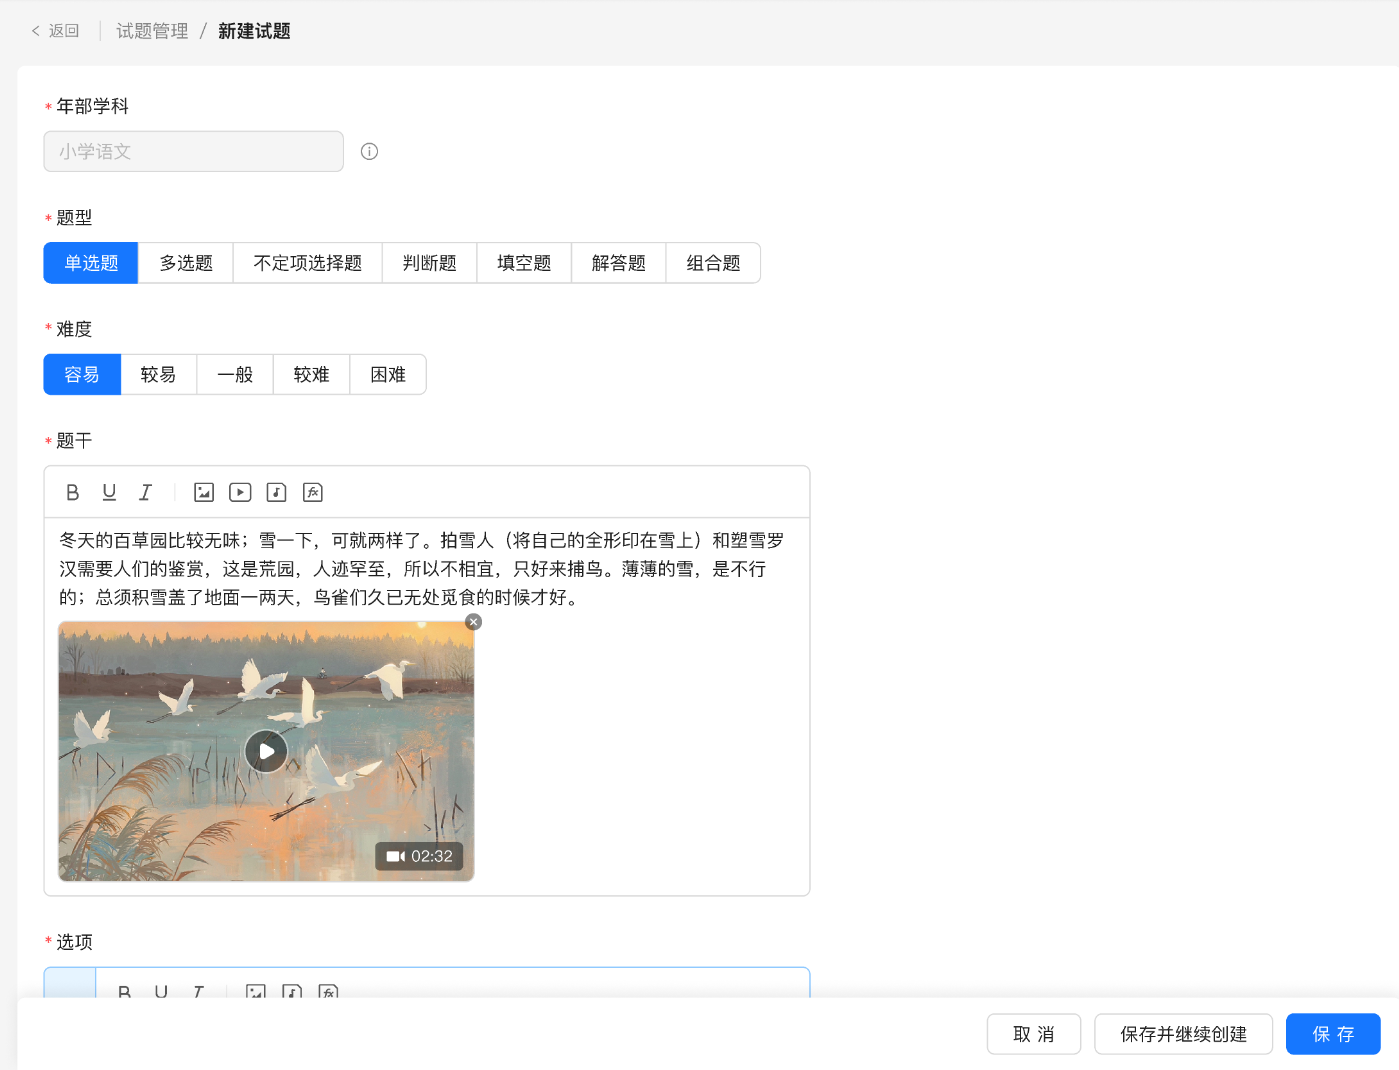This screenshot has width=1399, height=1070.
Task: Open 试题管理 breadcrumb link
Action: coord(152,31)
